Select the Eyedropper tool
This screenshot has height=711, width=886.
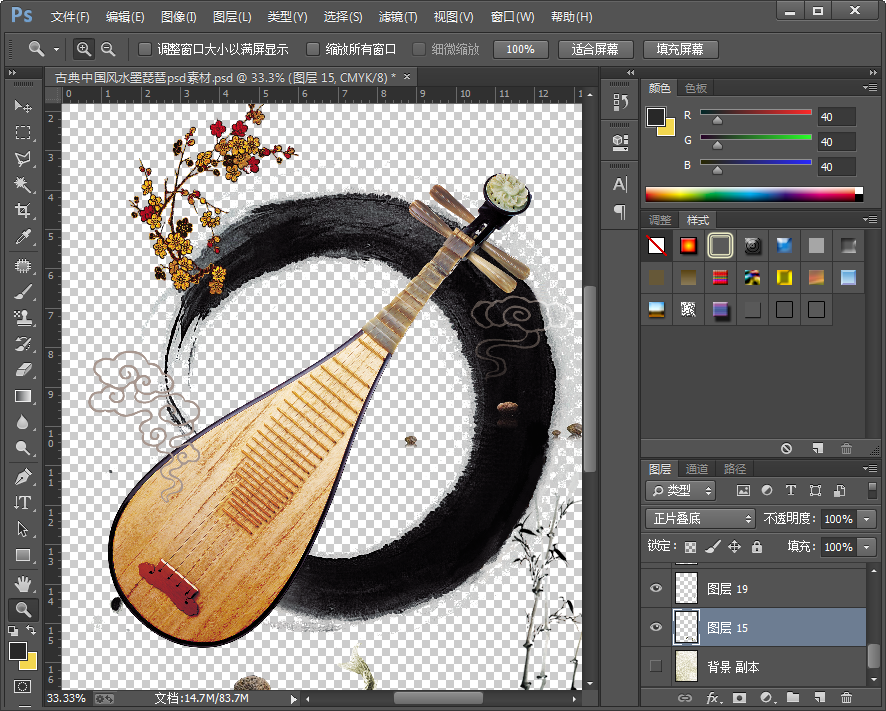click(22, 238)
